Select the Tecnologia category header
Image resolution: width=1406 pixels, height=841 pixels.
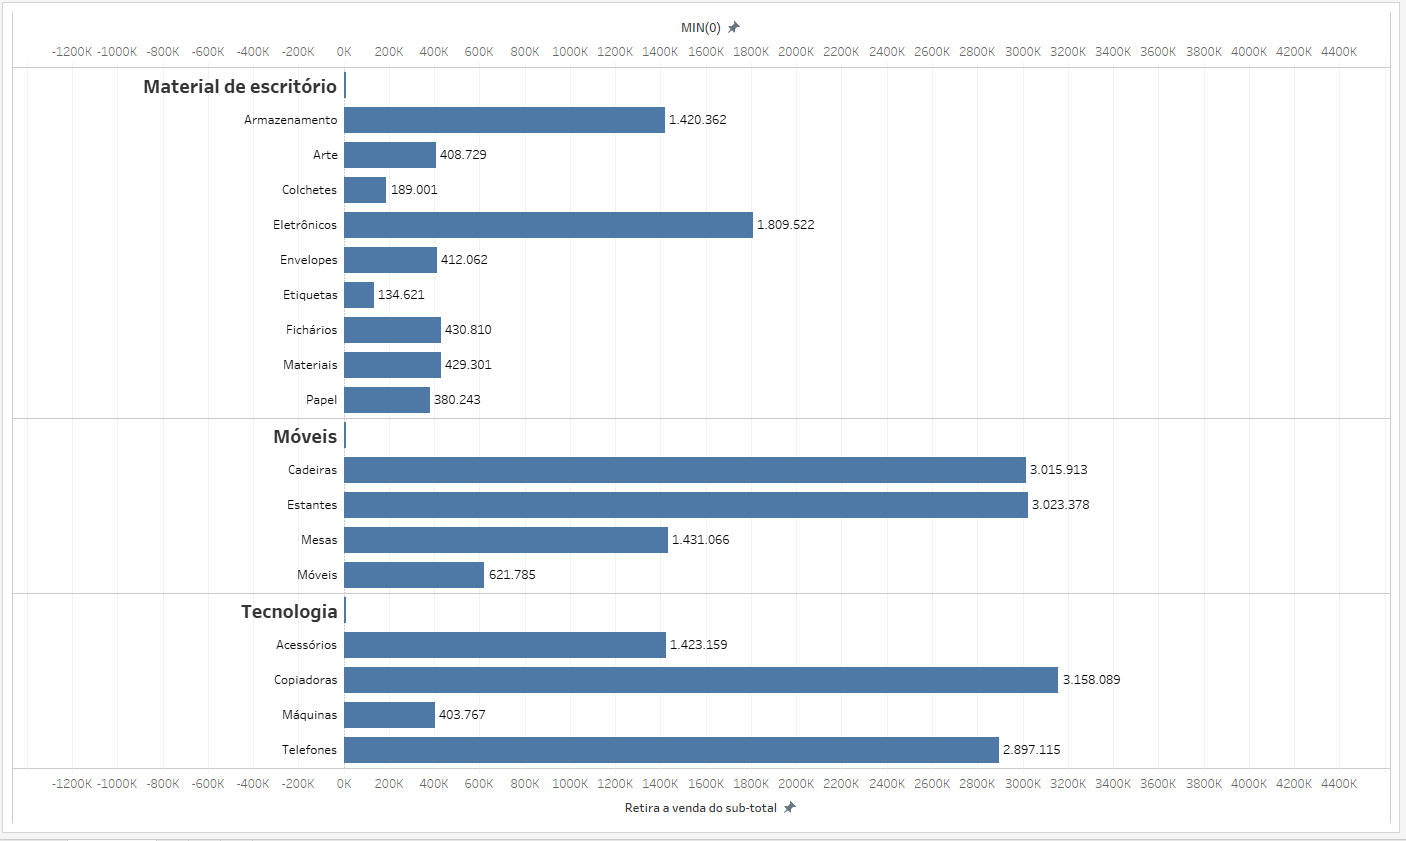(289, 611)
